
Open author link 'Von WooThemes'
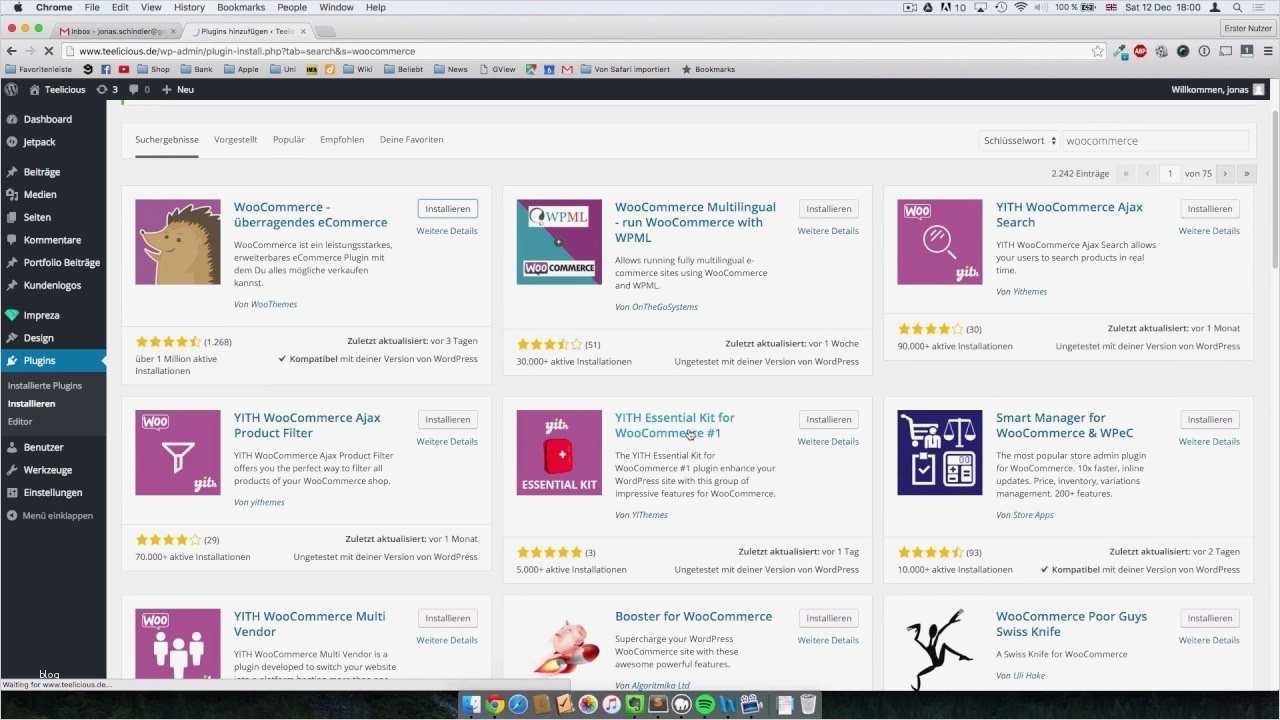(265, 304)
